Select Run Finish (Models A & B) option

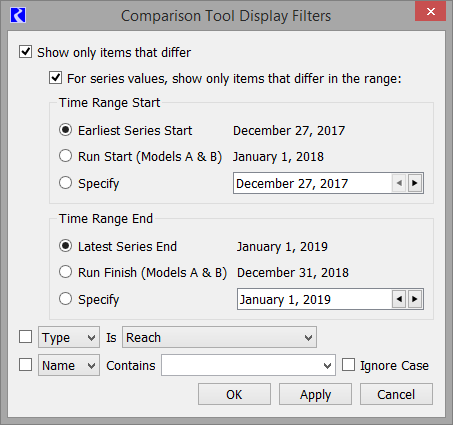pyautogui.click(x=65, y=272)
